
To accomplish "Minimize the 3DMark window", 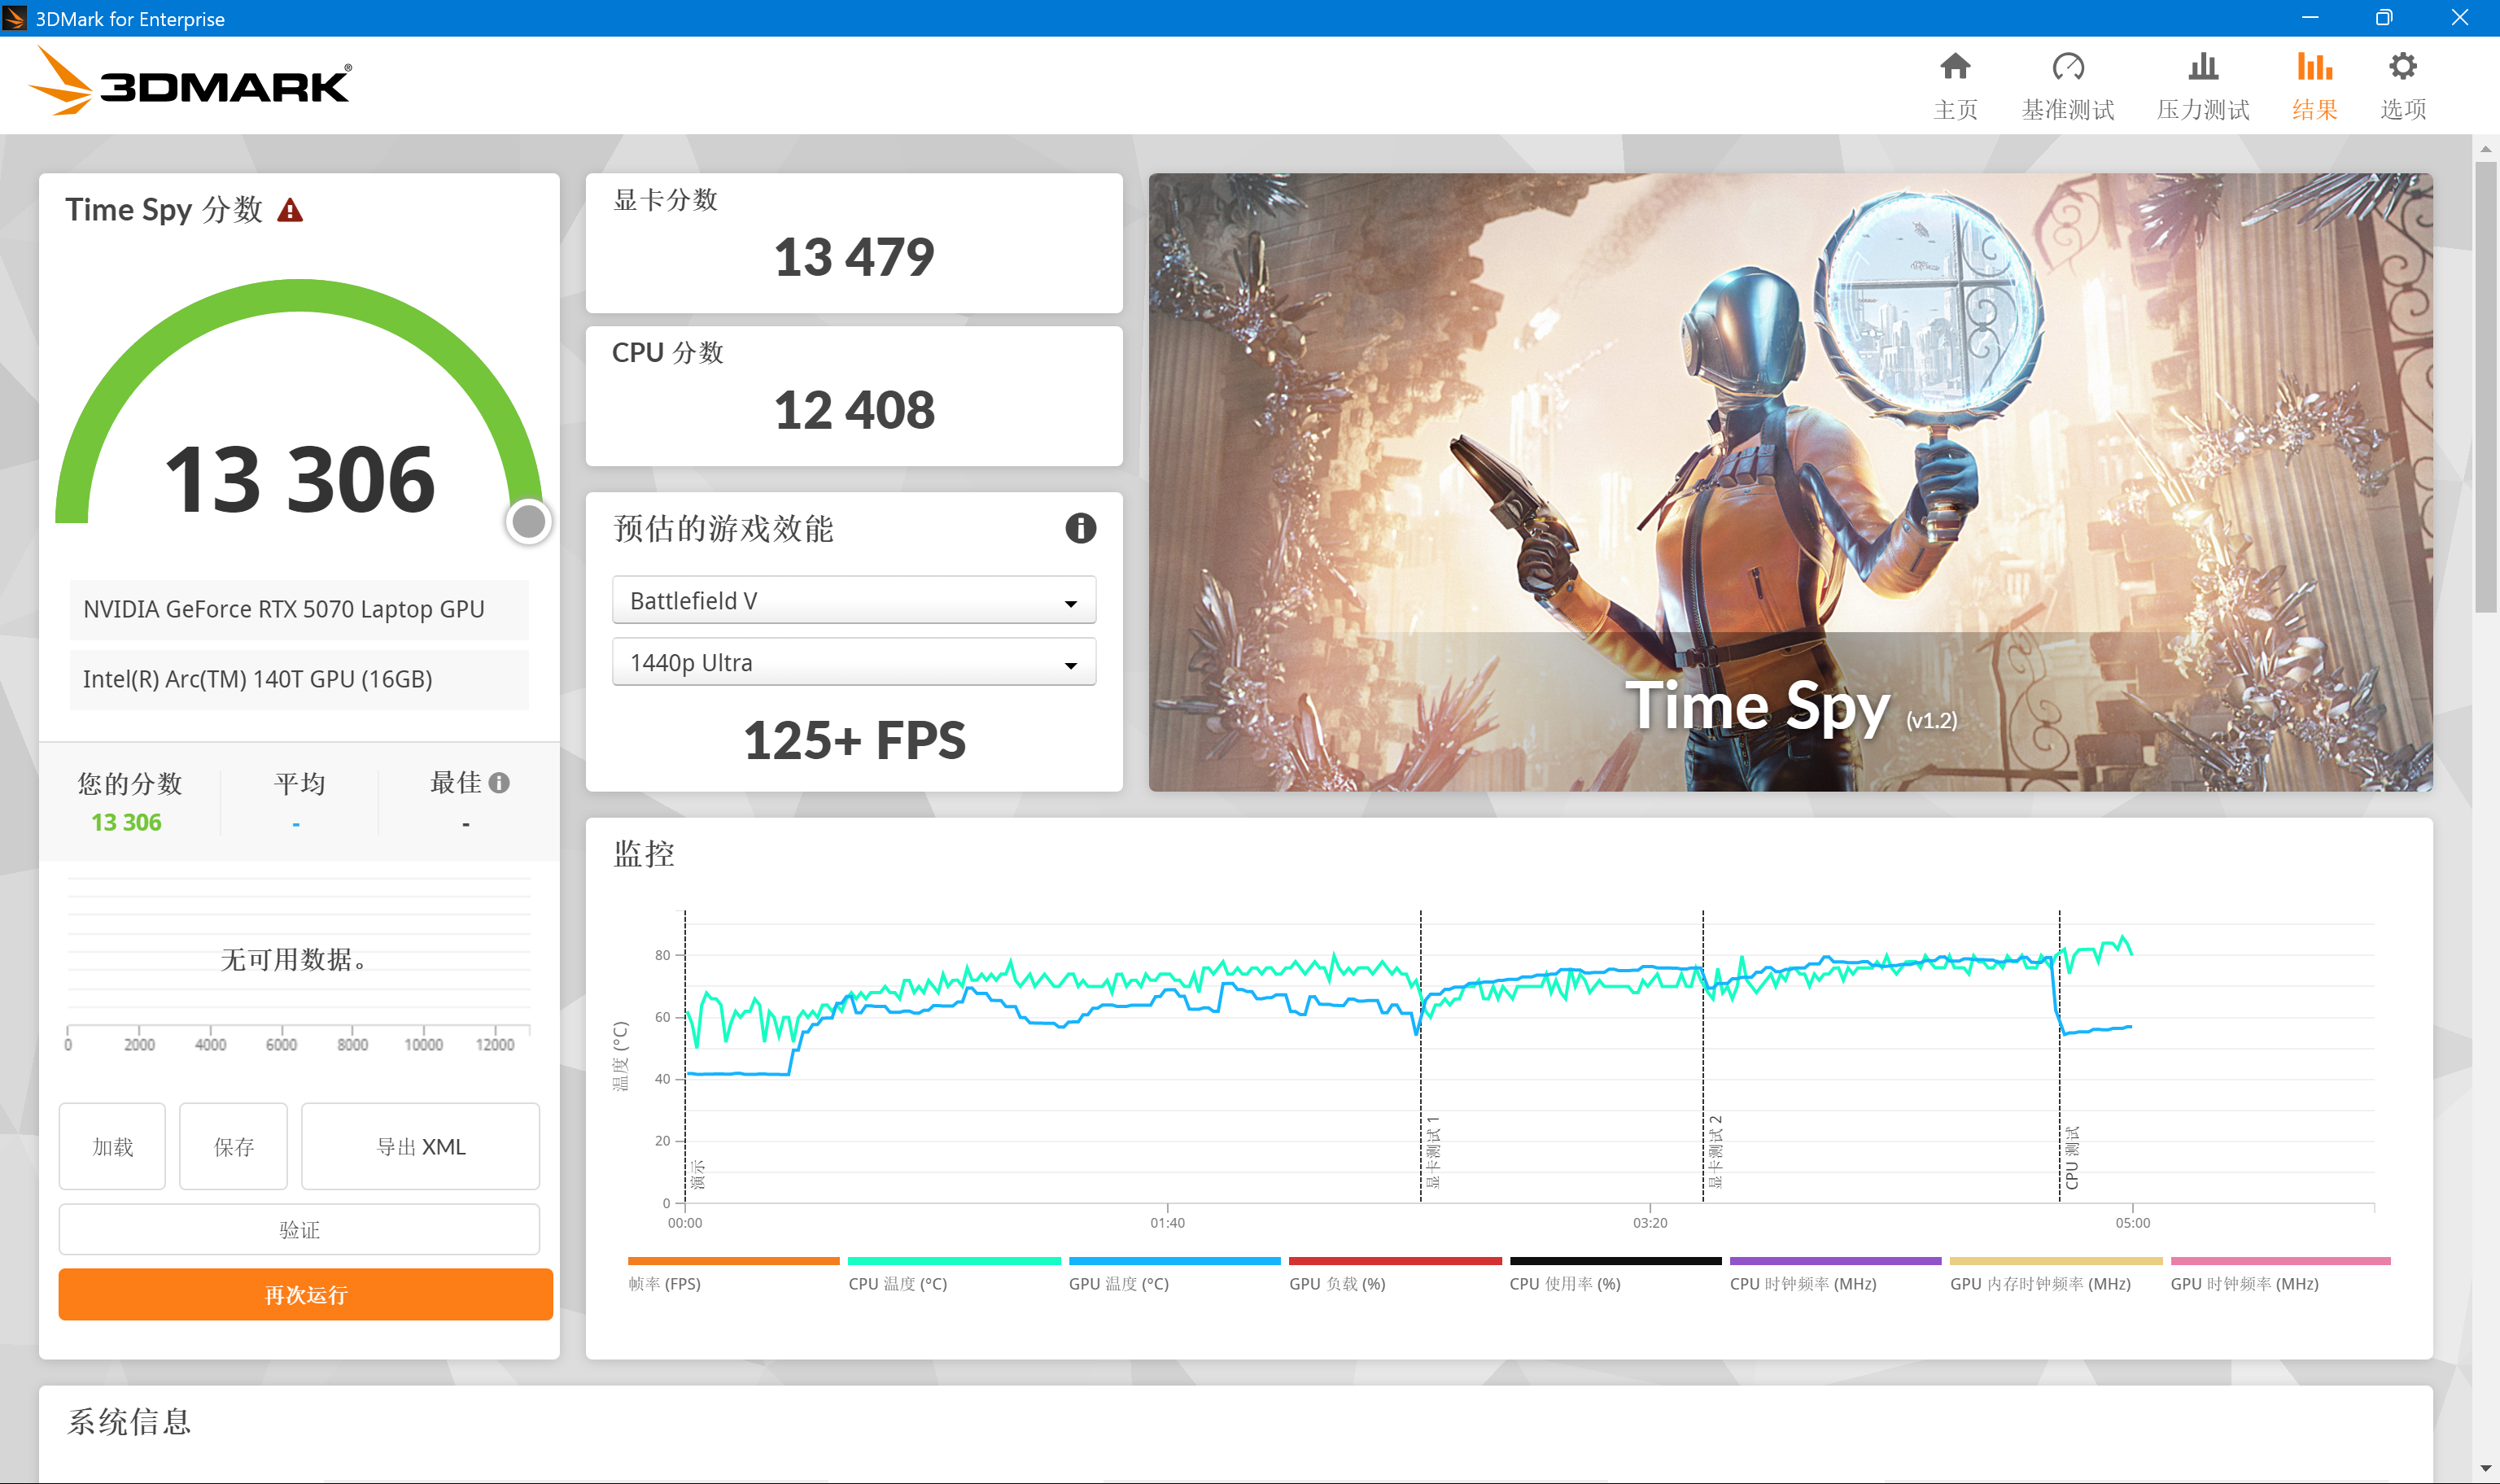I will [x=2310, y=18].
